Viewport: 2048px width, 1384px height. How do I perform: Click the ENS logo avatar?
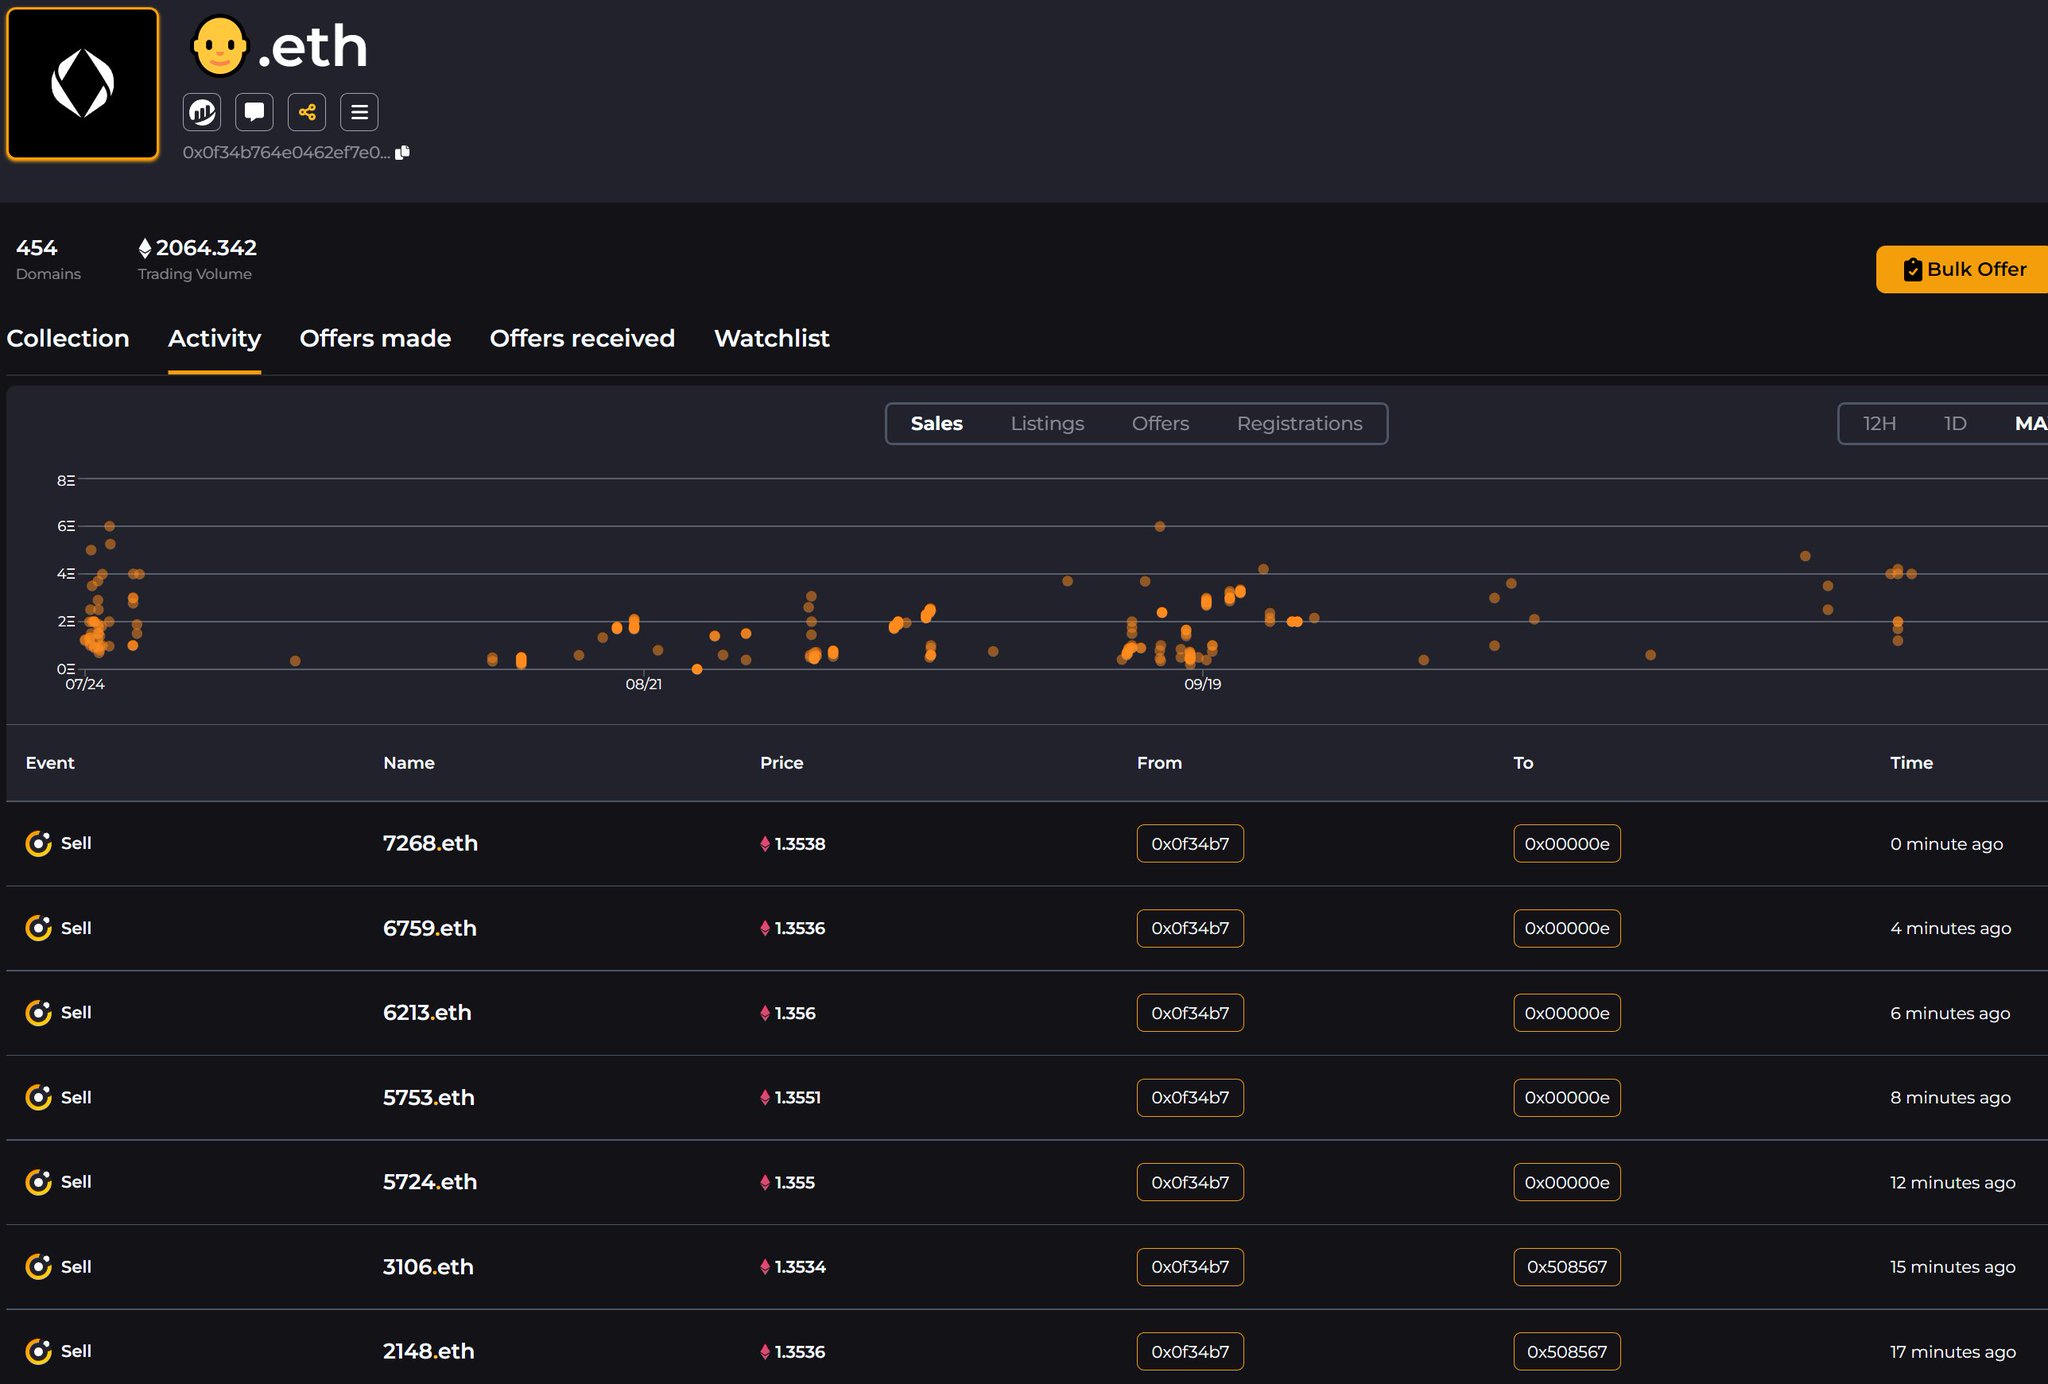(83, 84)
